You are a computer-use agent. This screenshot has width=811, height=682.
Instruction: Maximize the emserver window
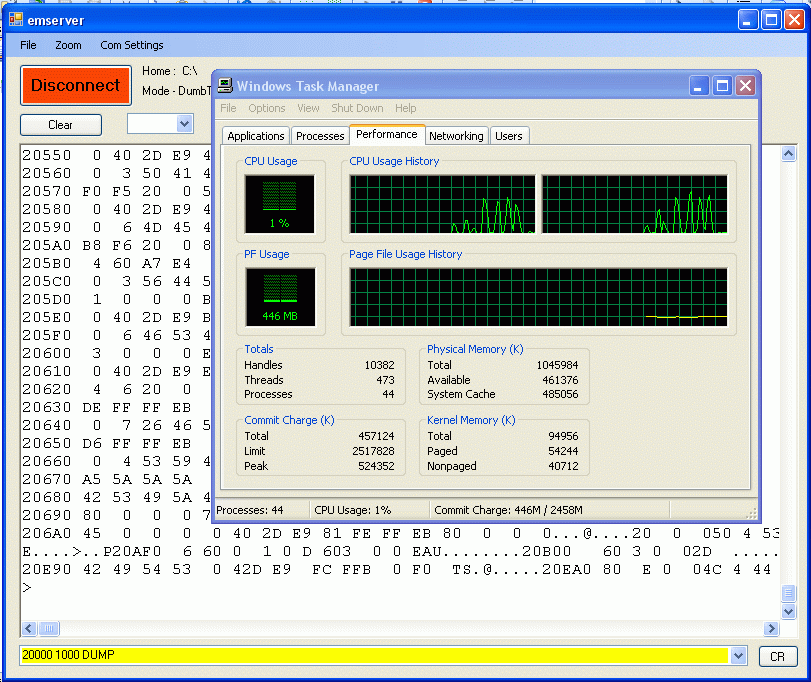click(x=771, y=20)
